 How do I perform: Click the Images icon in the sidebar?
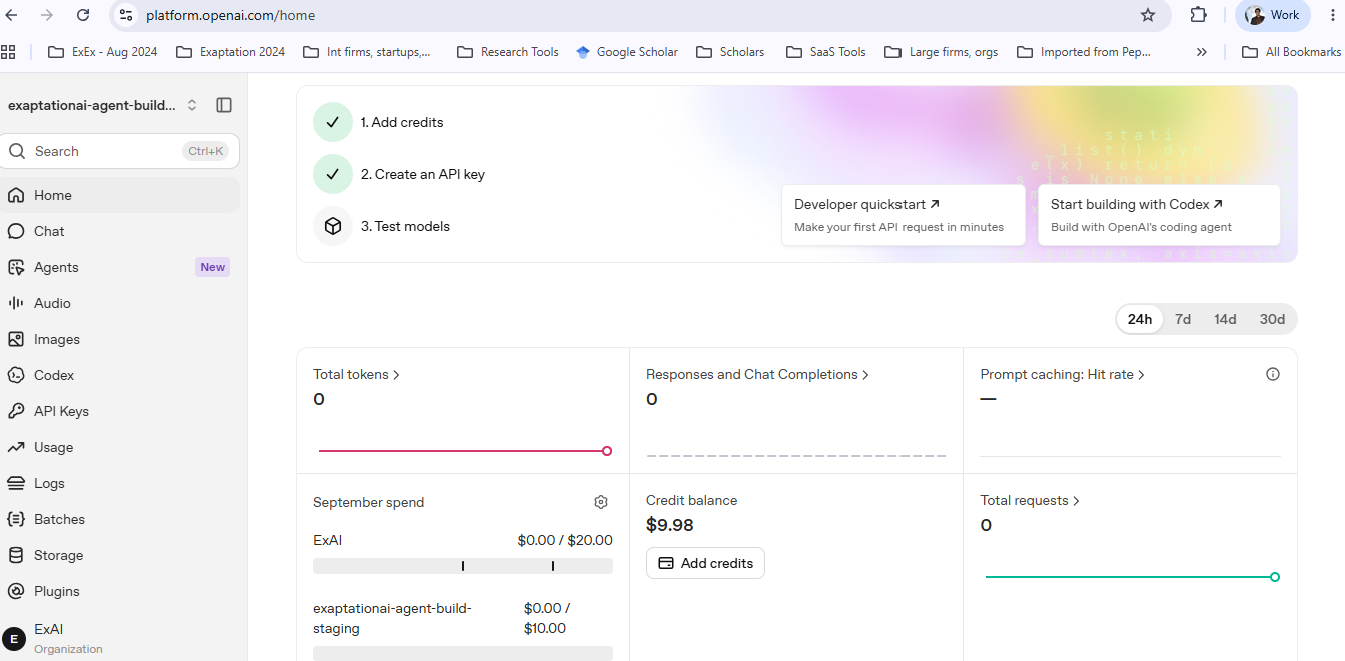pyautogui.click(x=16, y=339)
